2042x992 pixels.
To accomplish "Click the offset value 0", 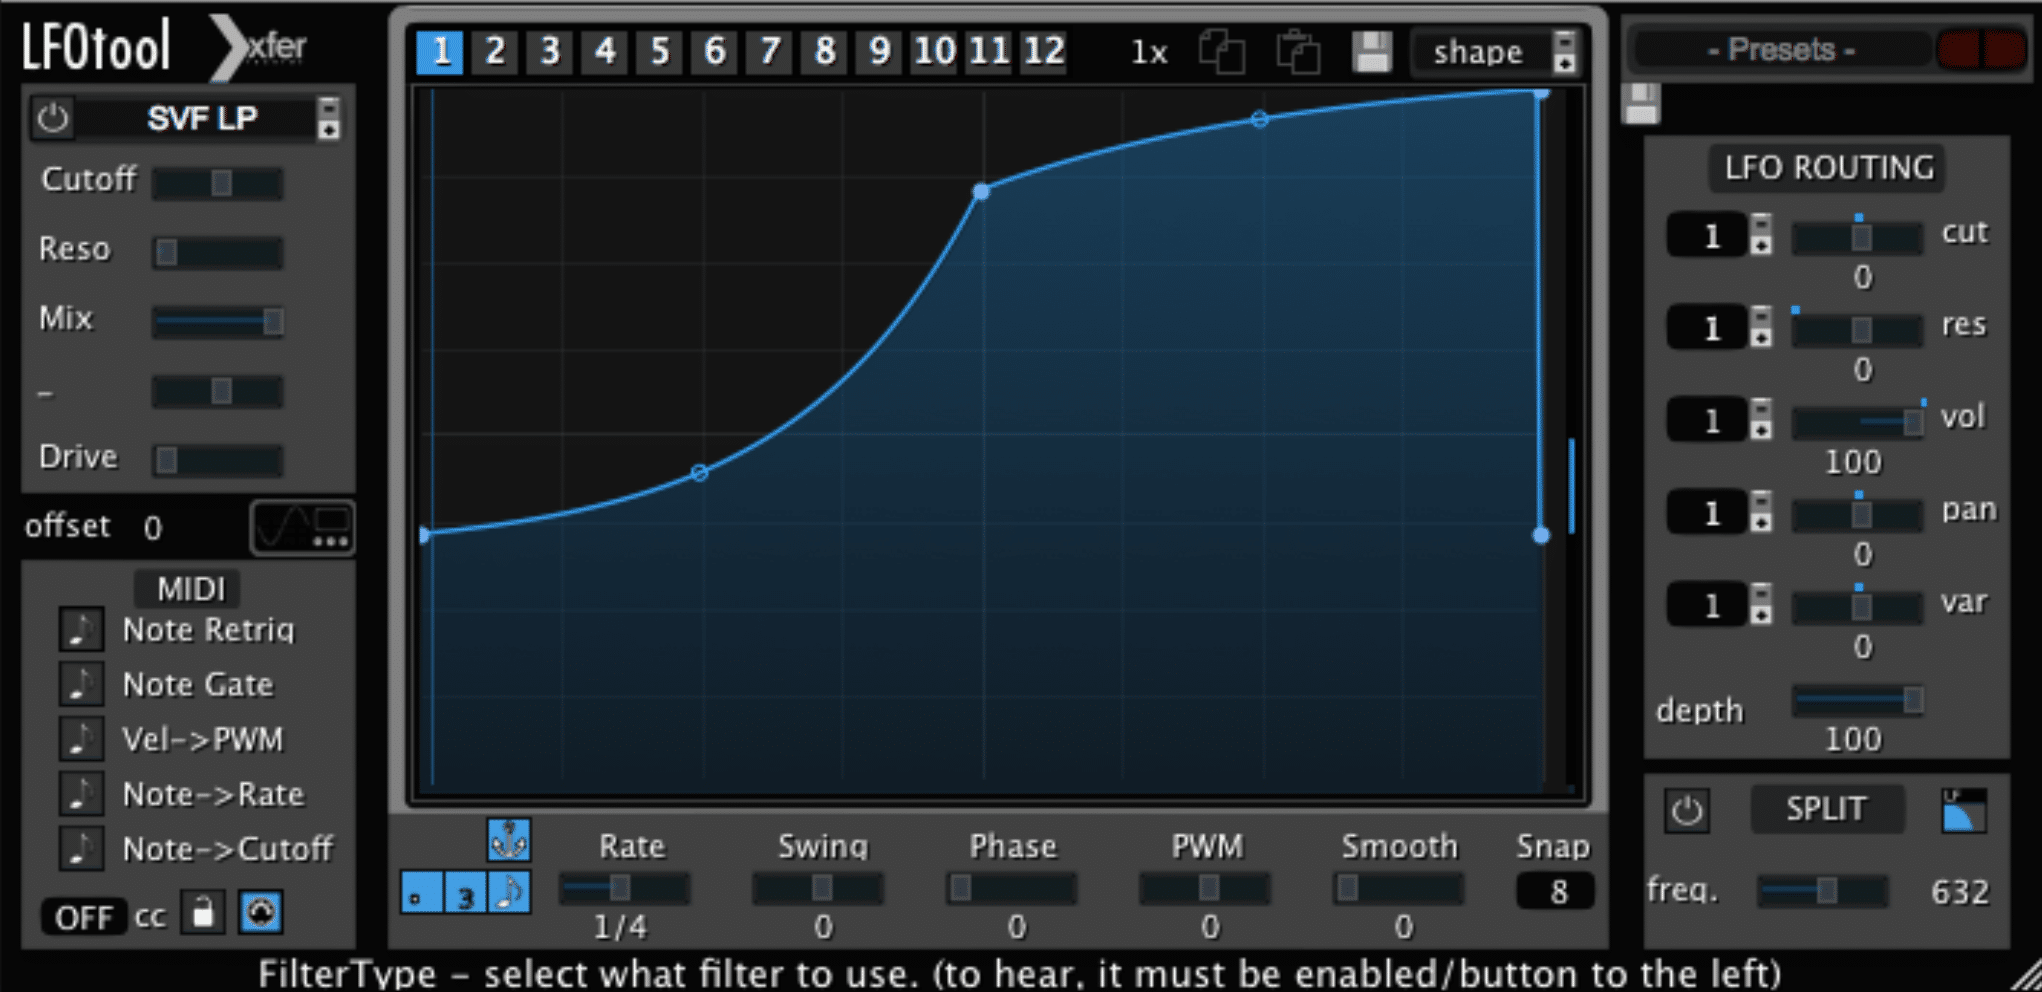I will [152, 527].
